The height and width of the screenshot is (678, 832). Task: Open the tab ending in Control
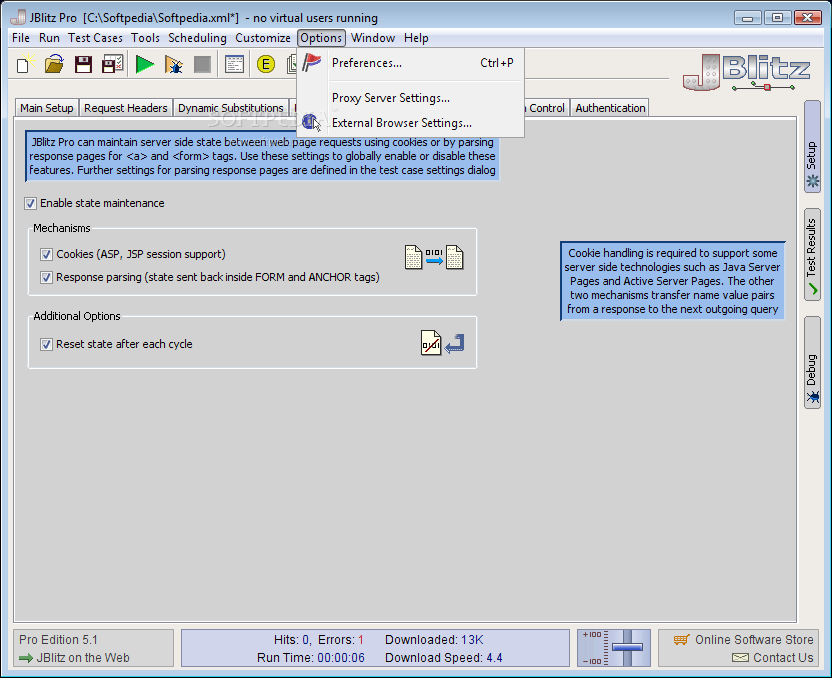[x=547, y=108]
